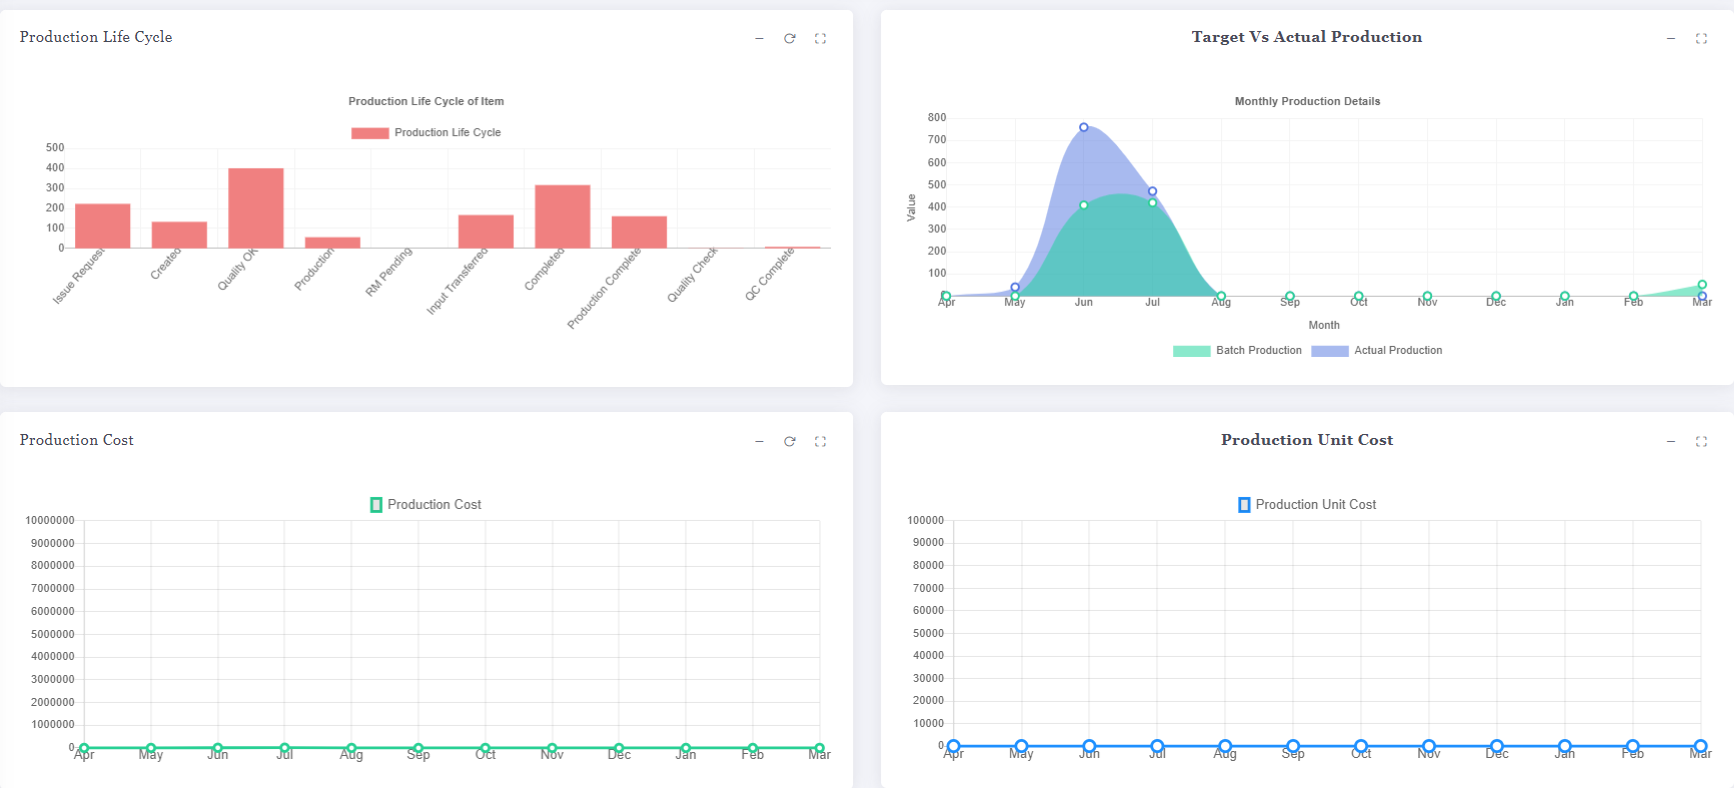Click the Production Life Cycle panel title
1734x788 pixels.
(x=96, y=37)
